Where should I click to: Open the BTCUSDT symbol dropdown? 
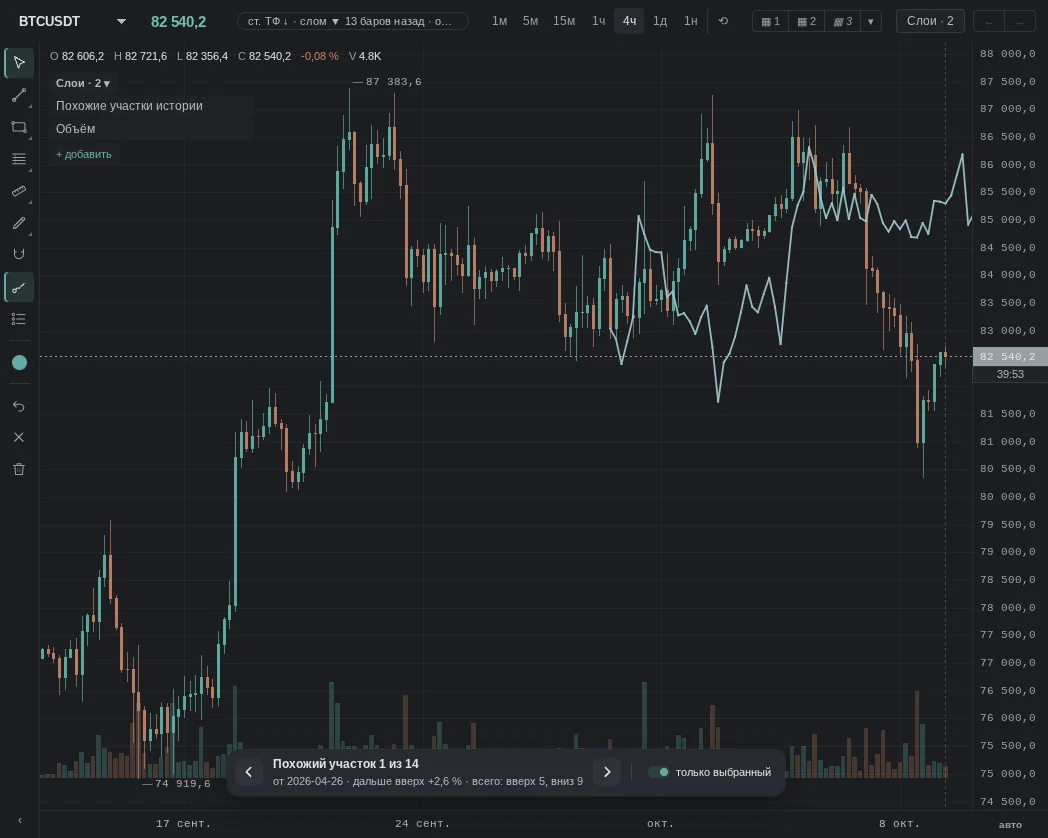72,21
